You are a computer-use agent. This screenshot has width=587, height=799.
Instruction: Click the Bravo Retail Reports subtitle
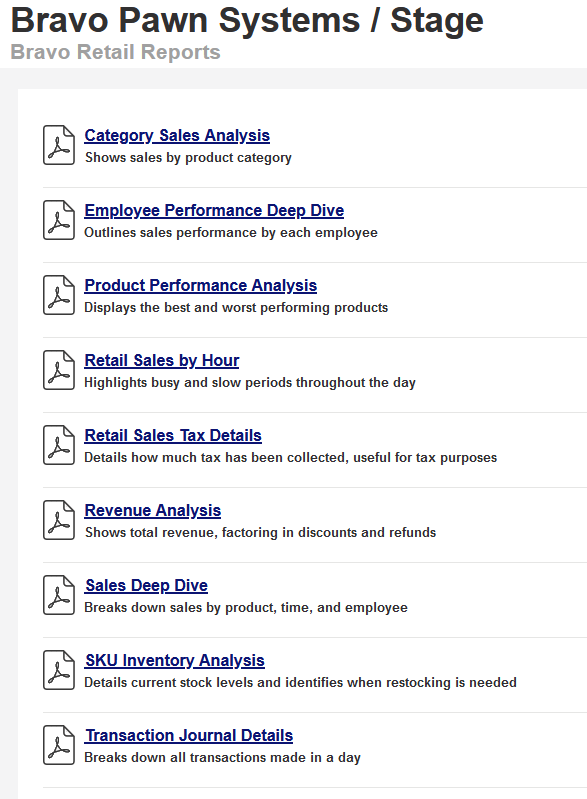pos(115,52)
